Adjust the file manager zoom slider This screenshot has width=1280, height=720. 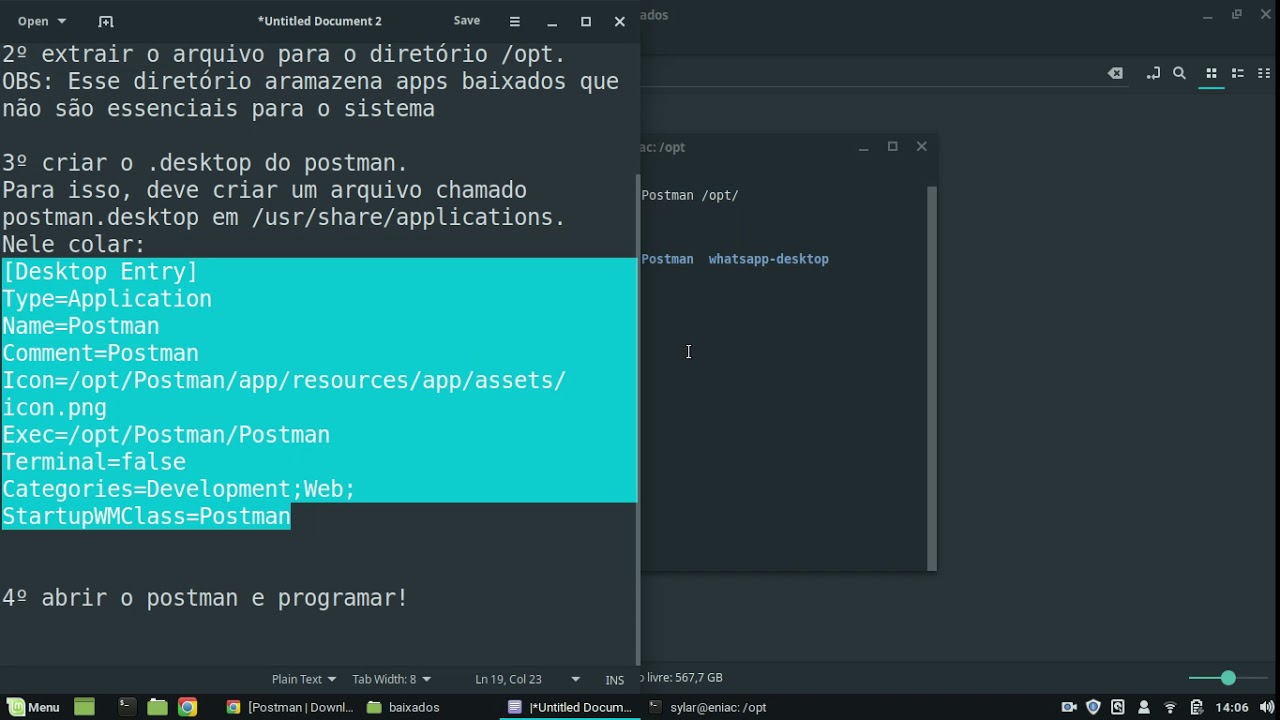click(1227, 678)
